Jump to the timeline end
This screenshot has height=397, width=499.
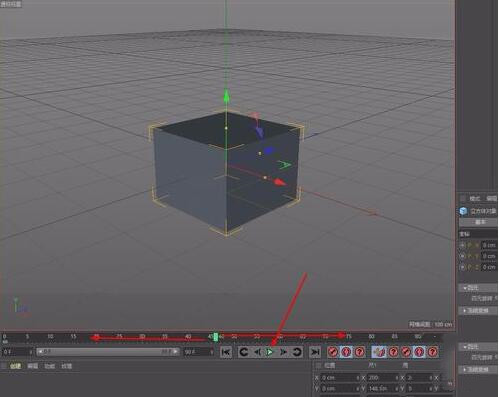click(x=314, y=352)
